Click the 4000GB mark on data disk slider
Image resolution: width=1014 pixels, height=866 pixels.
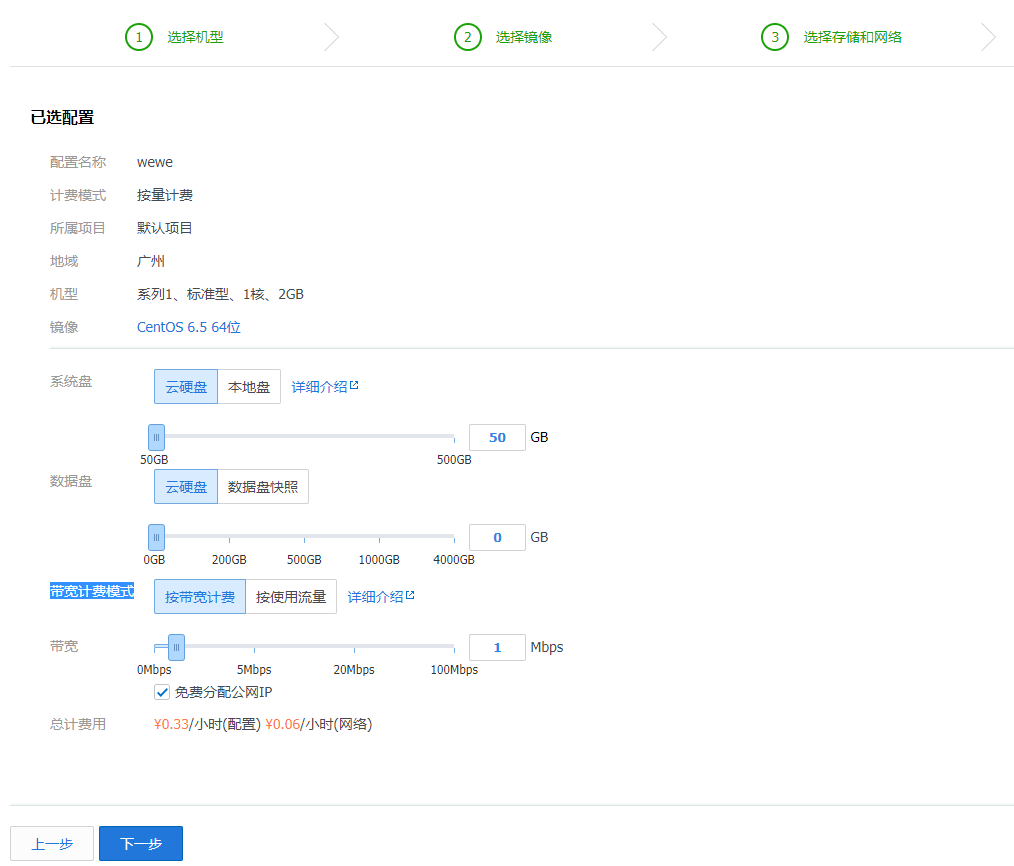pos(454,559)
